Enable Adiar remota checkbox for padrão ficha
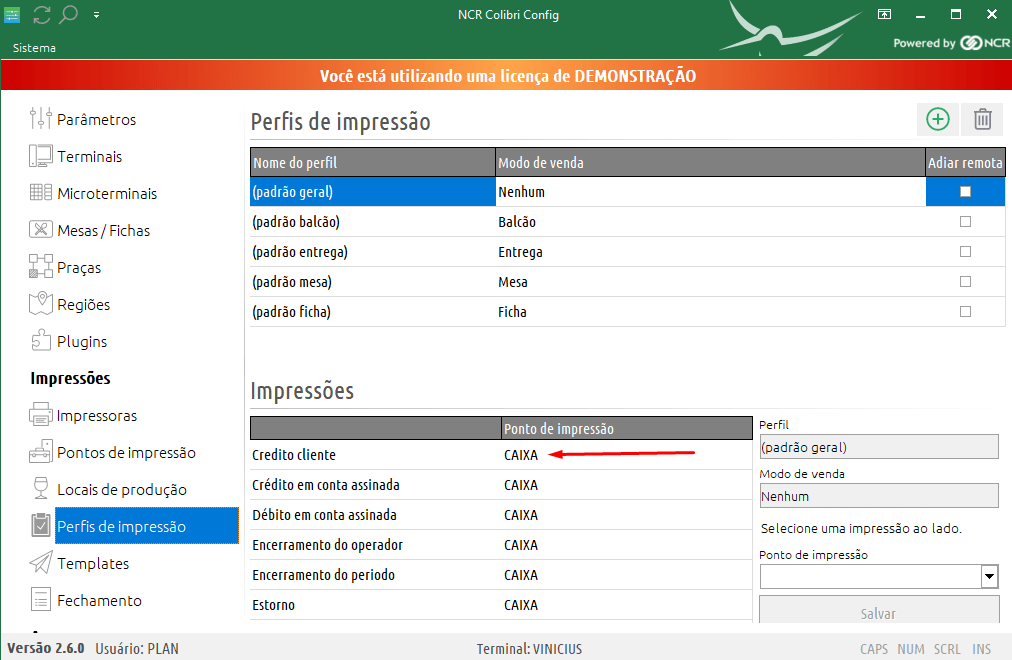This screenshot has width=1012, height=660. click(x=965, y=311)
